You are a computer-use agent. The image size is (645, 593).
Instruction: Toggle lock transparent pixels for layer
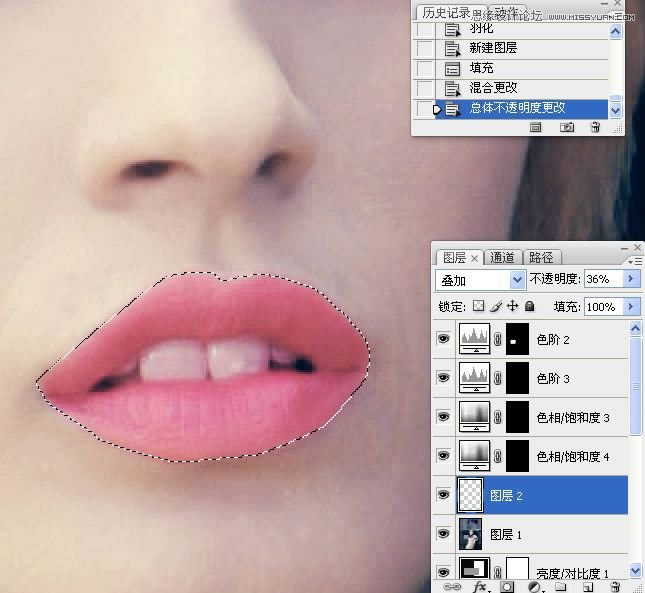click(x=478, y=306)
